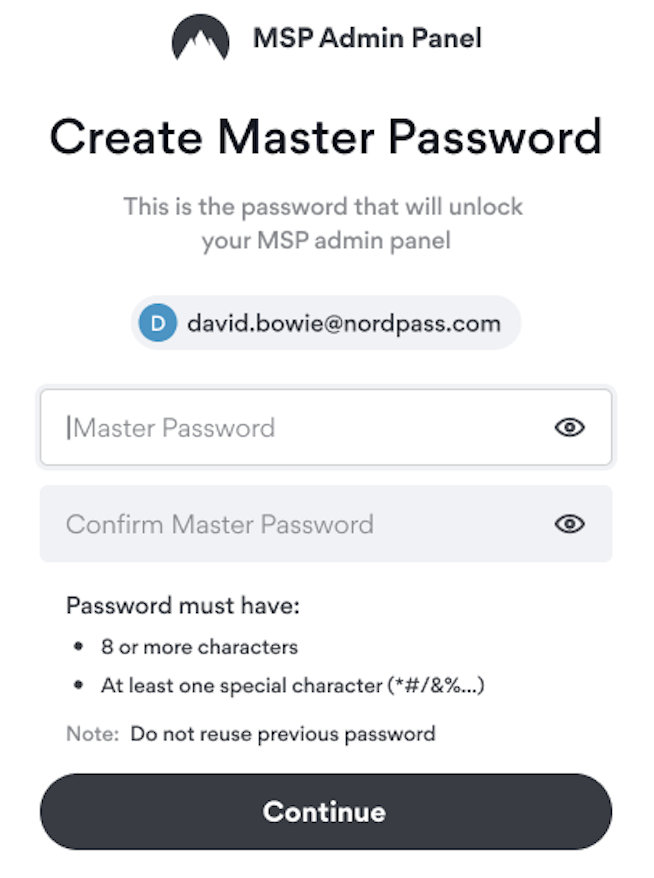Show the Master Password field contents
This screenshot has height=878, width=654.
569,428
